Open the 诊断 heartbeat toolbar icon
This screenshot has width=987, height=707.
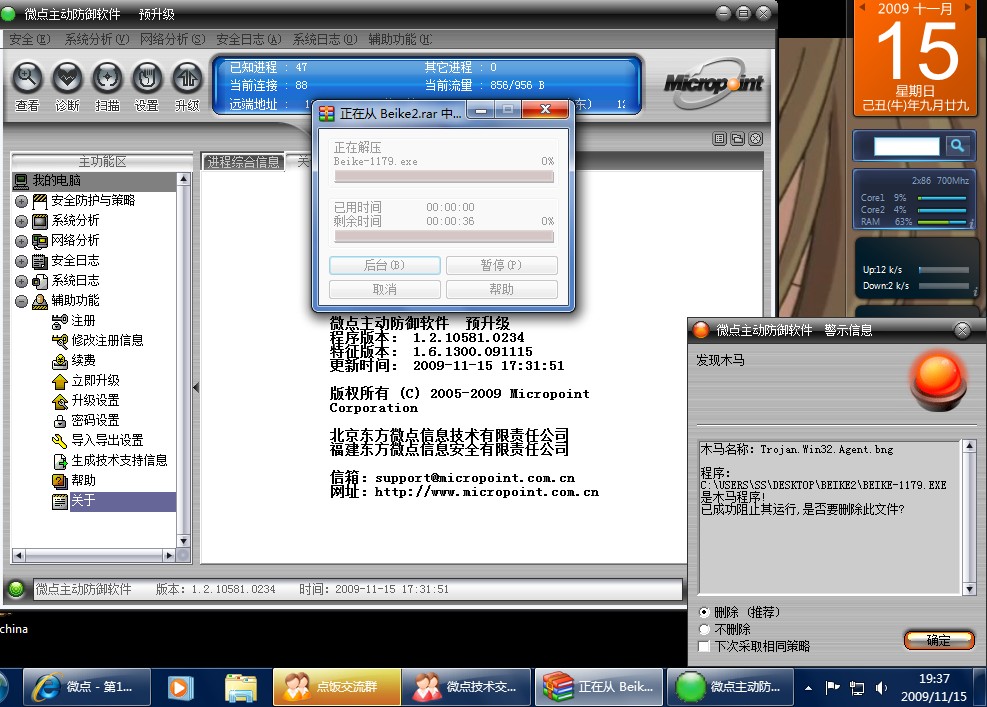[67, 77]
